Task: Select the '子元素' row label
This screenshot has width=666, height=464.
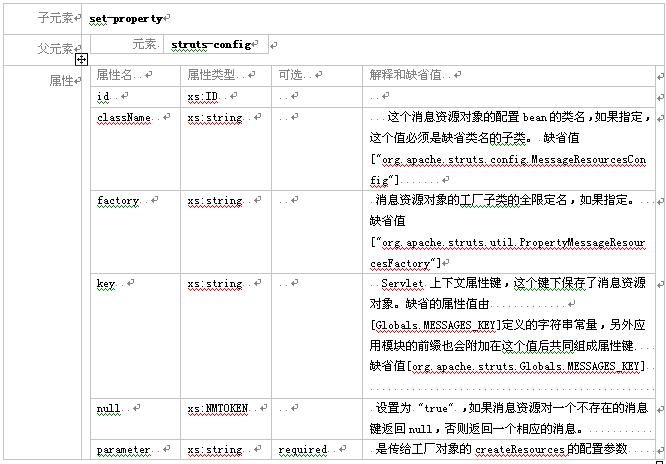Action: click(55, 18)
